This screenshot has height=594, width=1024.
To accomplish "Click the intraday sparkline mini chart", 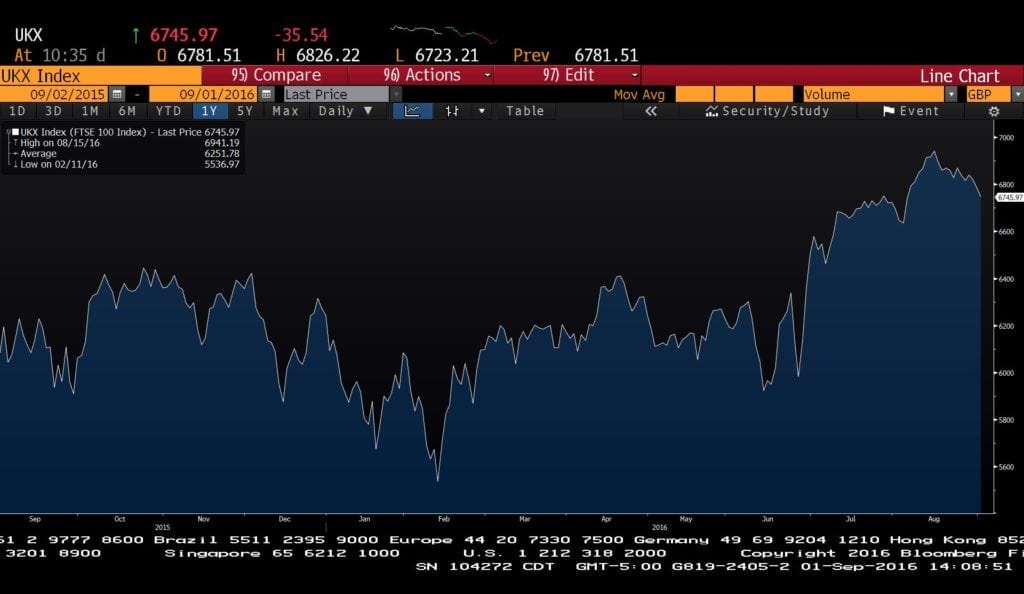I will coord(443,34).
